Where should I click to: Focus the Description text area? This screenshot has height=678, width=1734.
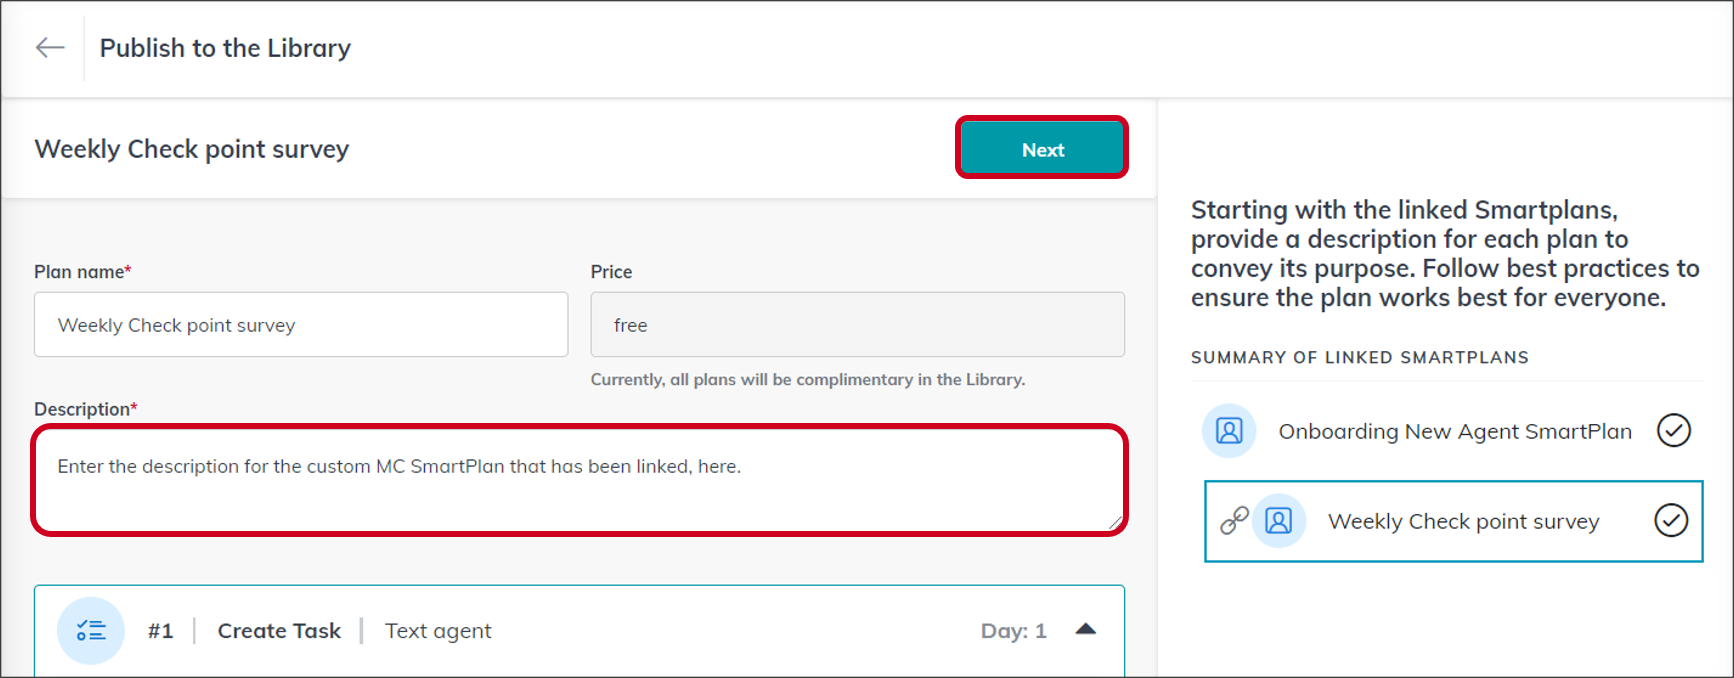pyautogui.click(x=579, y=480)
